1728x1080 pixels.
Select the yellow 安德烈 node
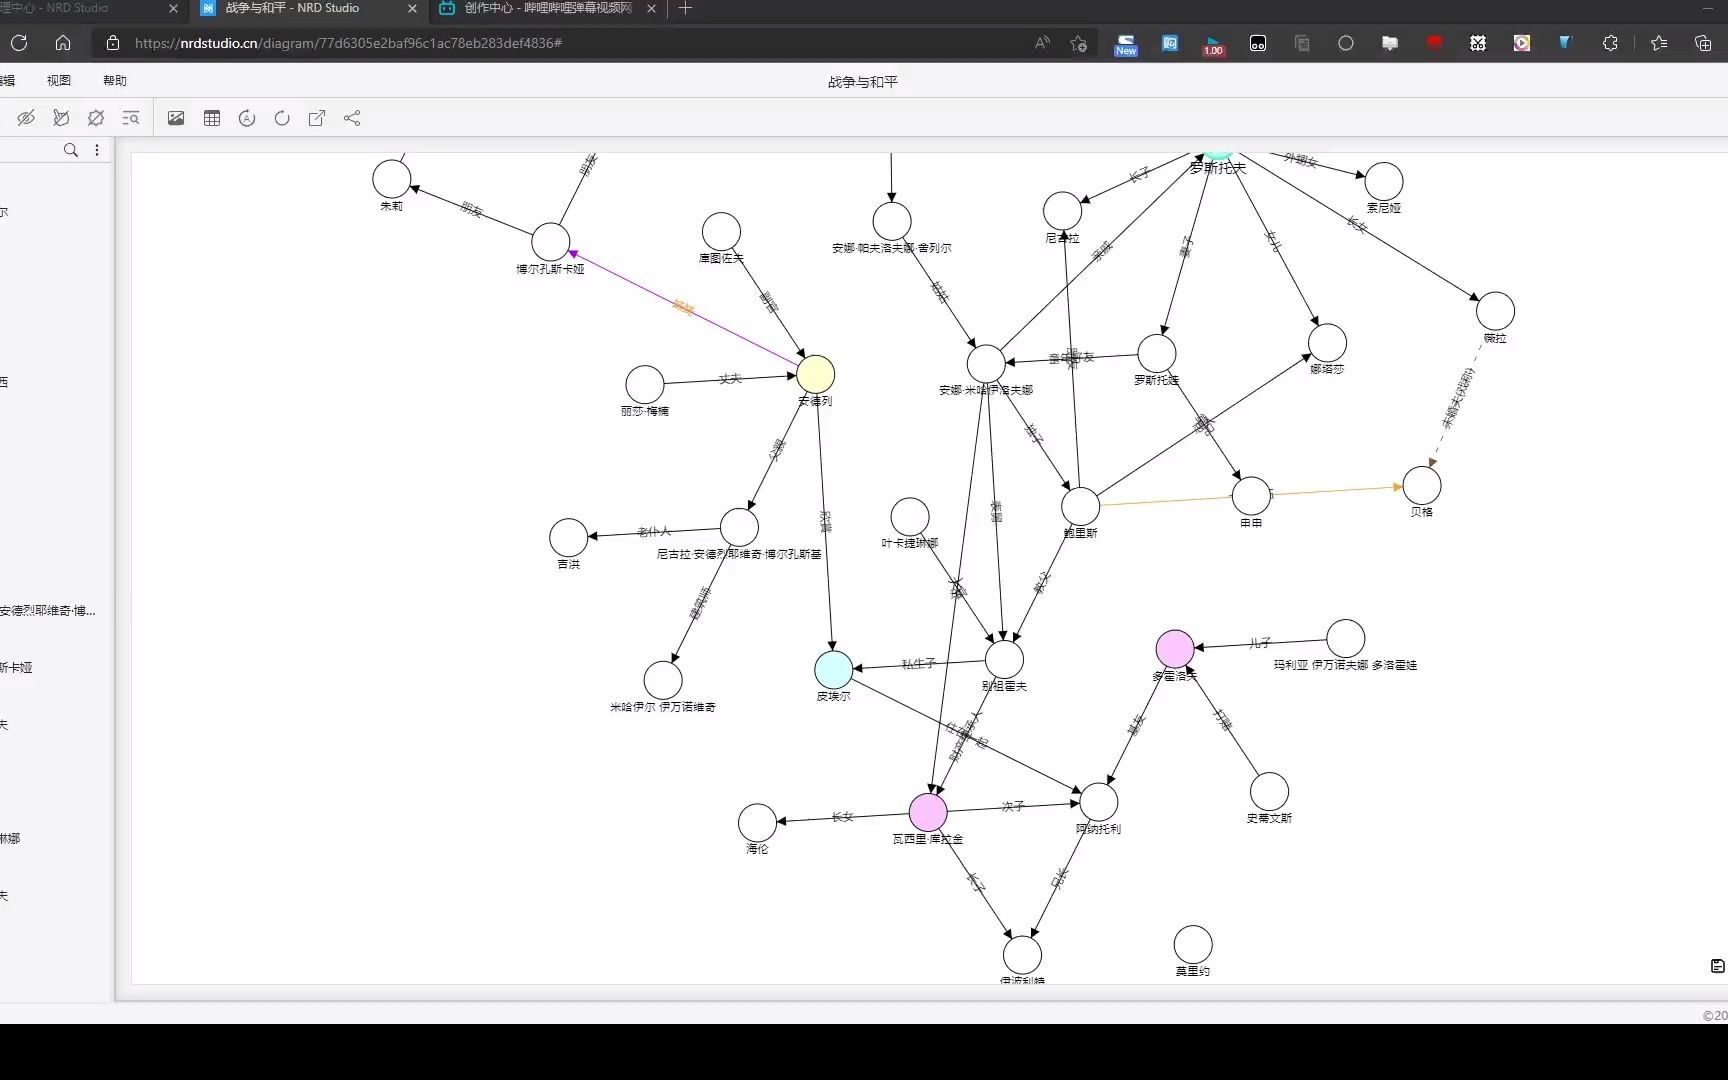tap(815, 374)
